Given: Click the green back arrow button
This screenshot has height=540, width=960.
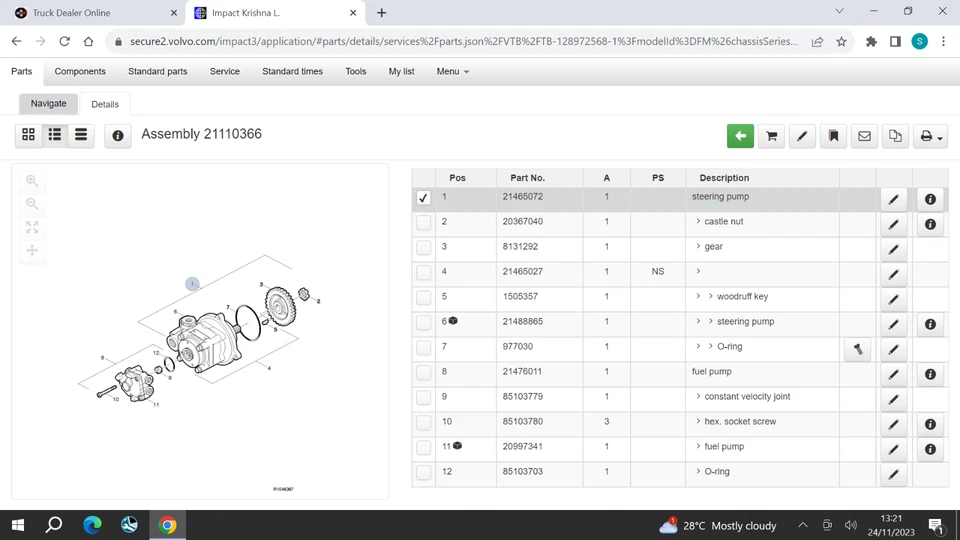Looking at the screenshot, I should point(740,136).
